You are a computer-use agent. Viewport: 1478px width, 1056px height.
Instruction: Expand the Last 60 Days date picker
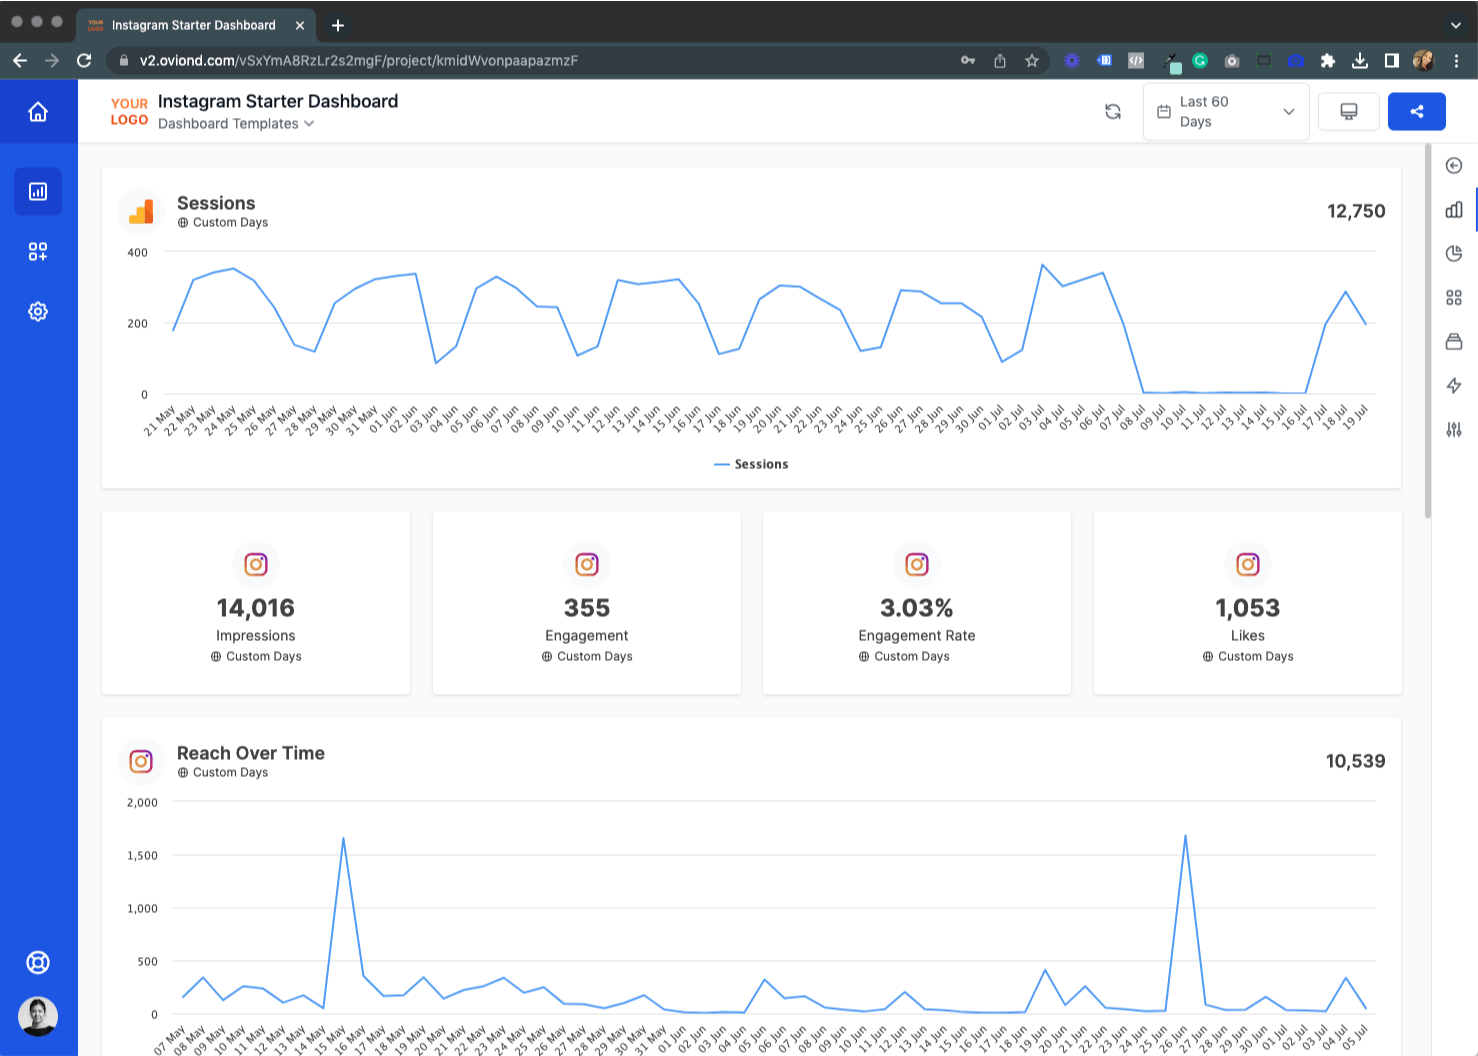pyautogui.click(x=1226, y=111)
